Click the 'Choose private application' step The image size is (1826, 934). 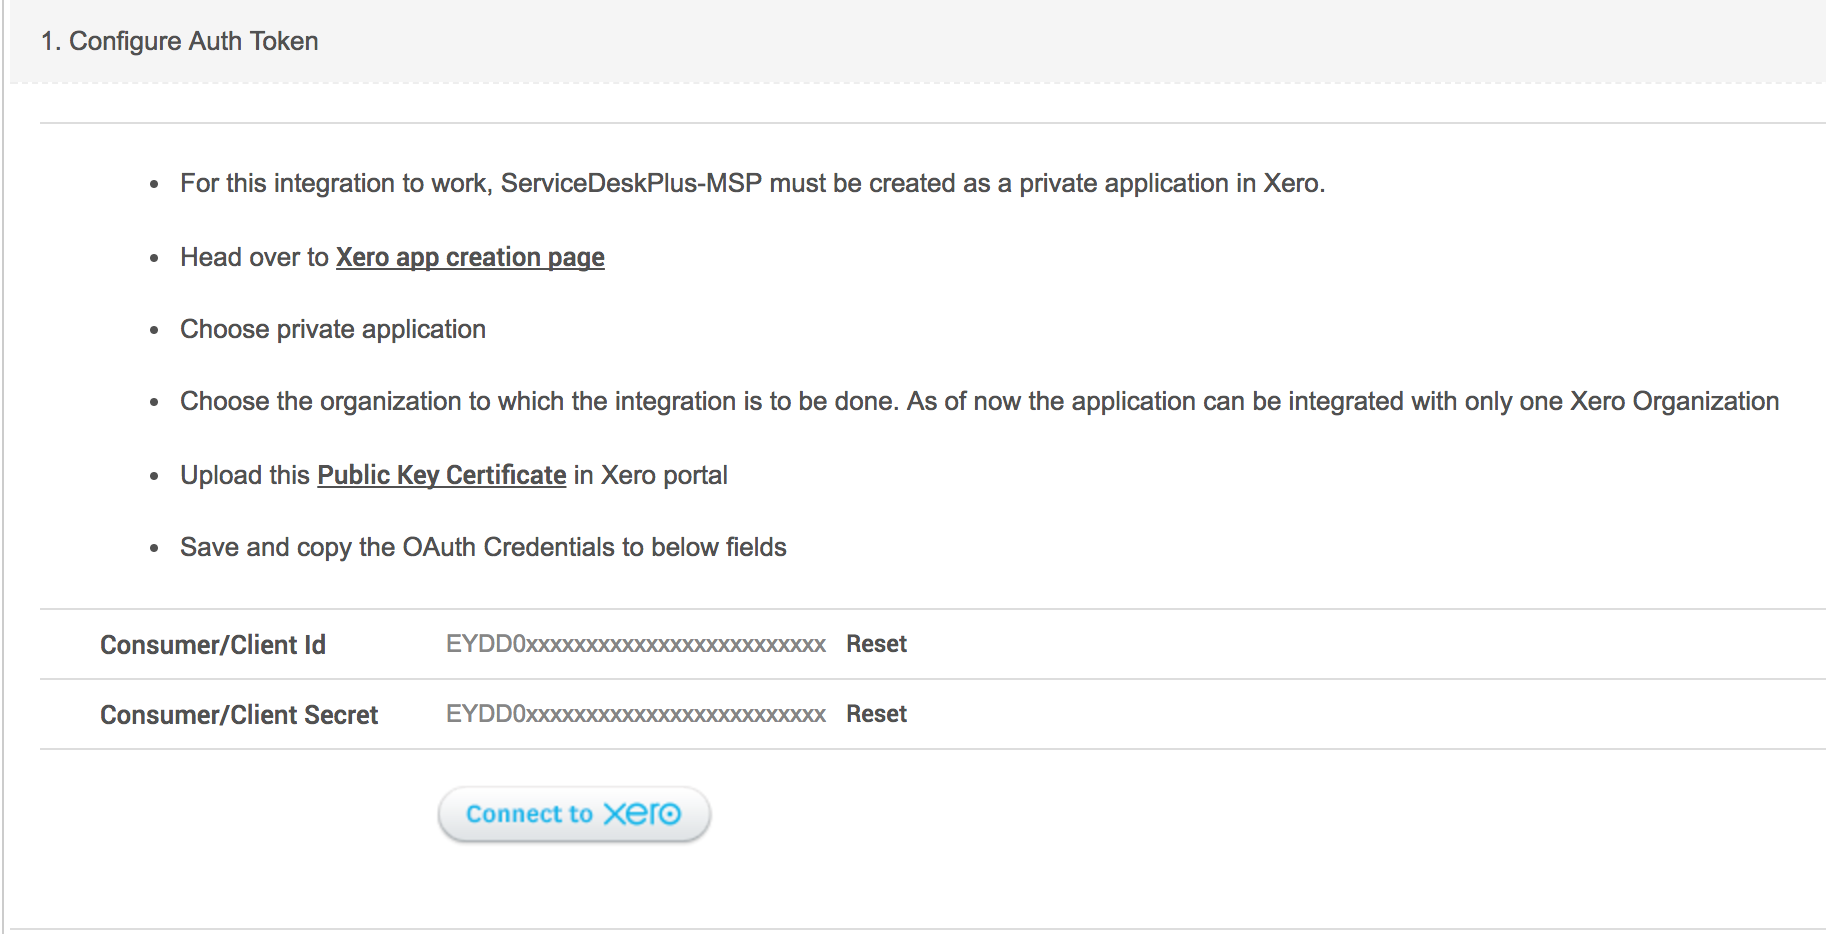tap(333, 330)
